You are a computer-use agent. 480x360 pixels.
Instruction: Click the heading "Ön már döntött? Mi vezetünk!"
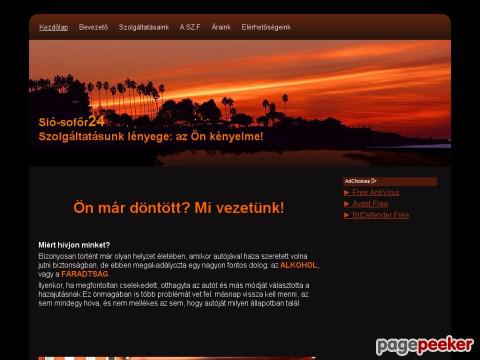click(x=179, y=208)
